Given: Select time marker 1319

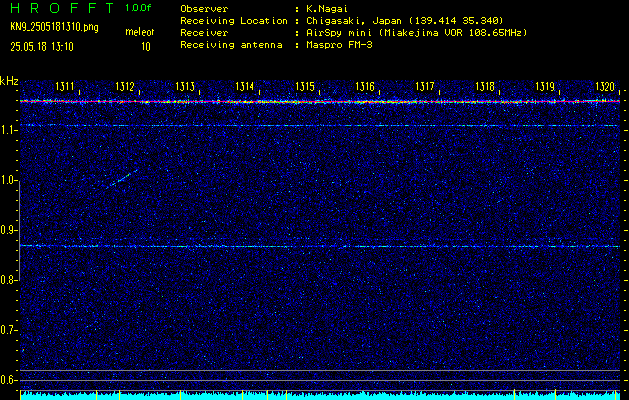Looking at the screenshot, I should tap(545, 86).
